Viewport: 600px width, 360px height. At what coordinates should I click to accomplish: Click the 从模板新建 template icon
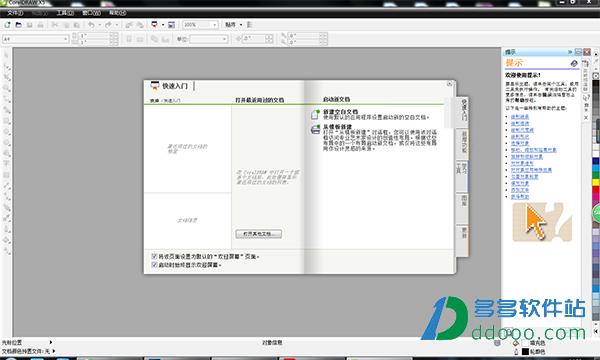coord(315,130)
